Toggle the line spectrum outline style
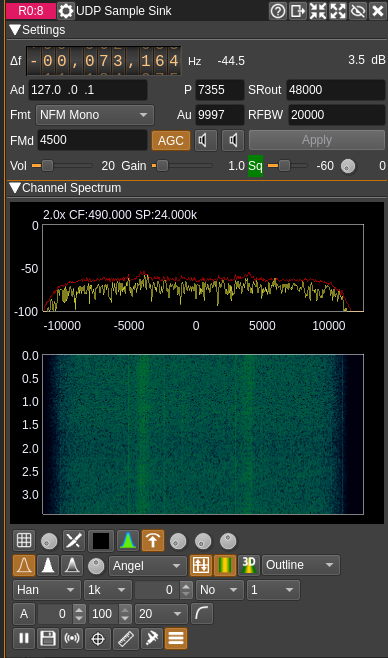Image resolution: width=388 pixels, height=658 pixels. [24, 565]
